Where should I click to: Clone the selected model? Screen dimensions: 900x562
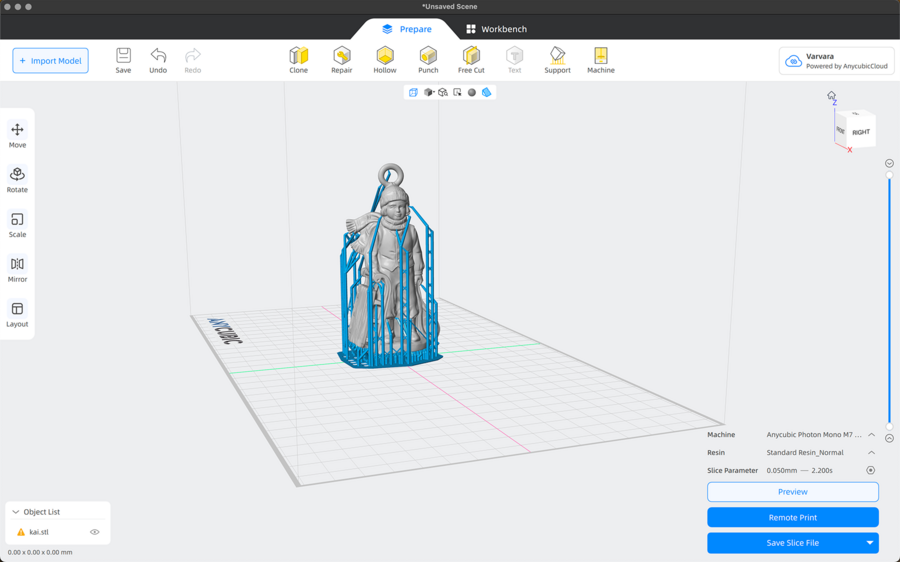point(299,59)
